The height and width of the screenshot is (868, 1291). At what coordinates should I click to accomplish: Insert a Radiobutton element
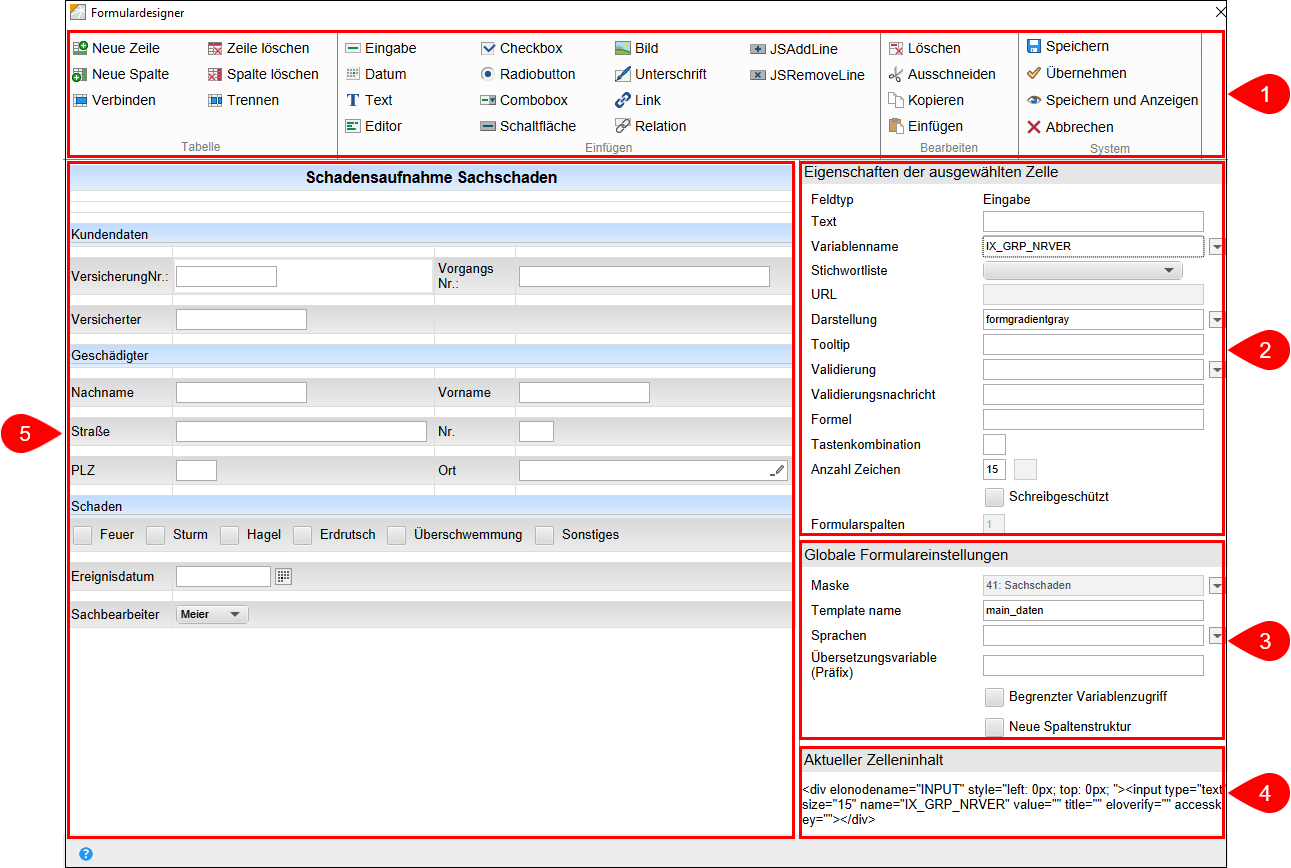coord(528,74)
